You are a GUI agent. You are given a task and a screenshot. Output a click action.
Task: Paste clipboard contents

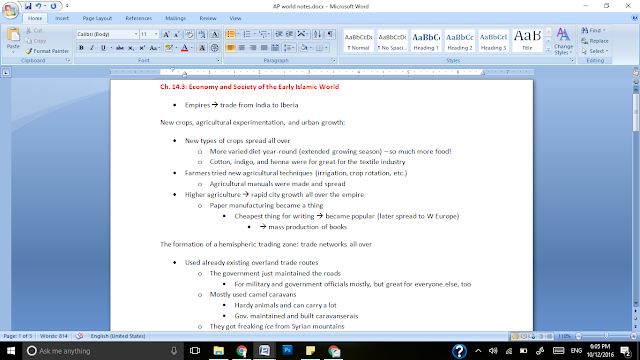pos(13,40)
